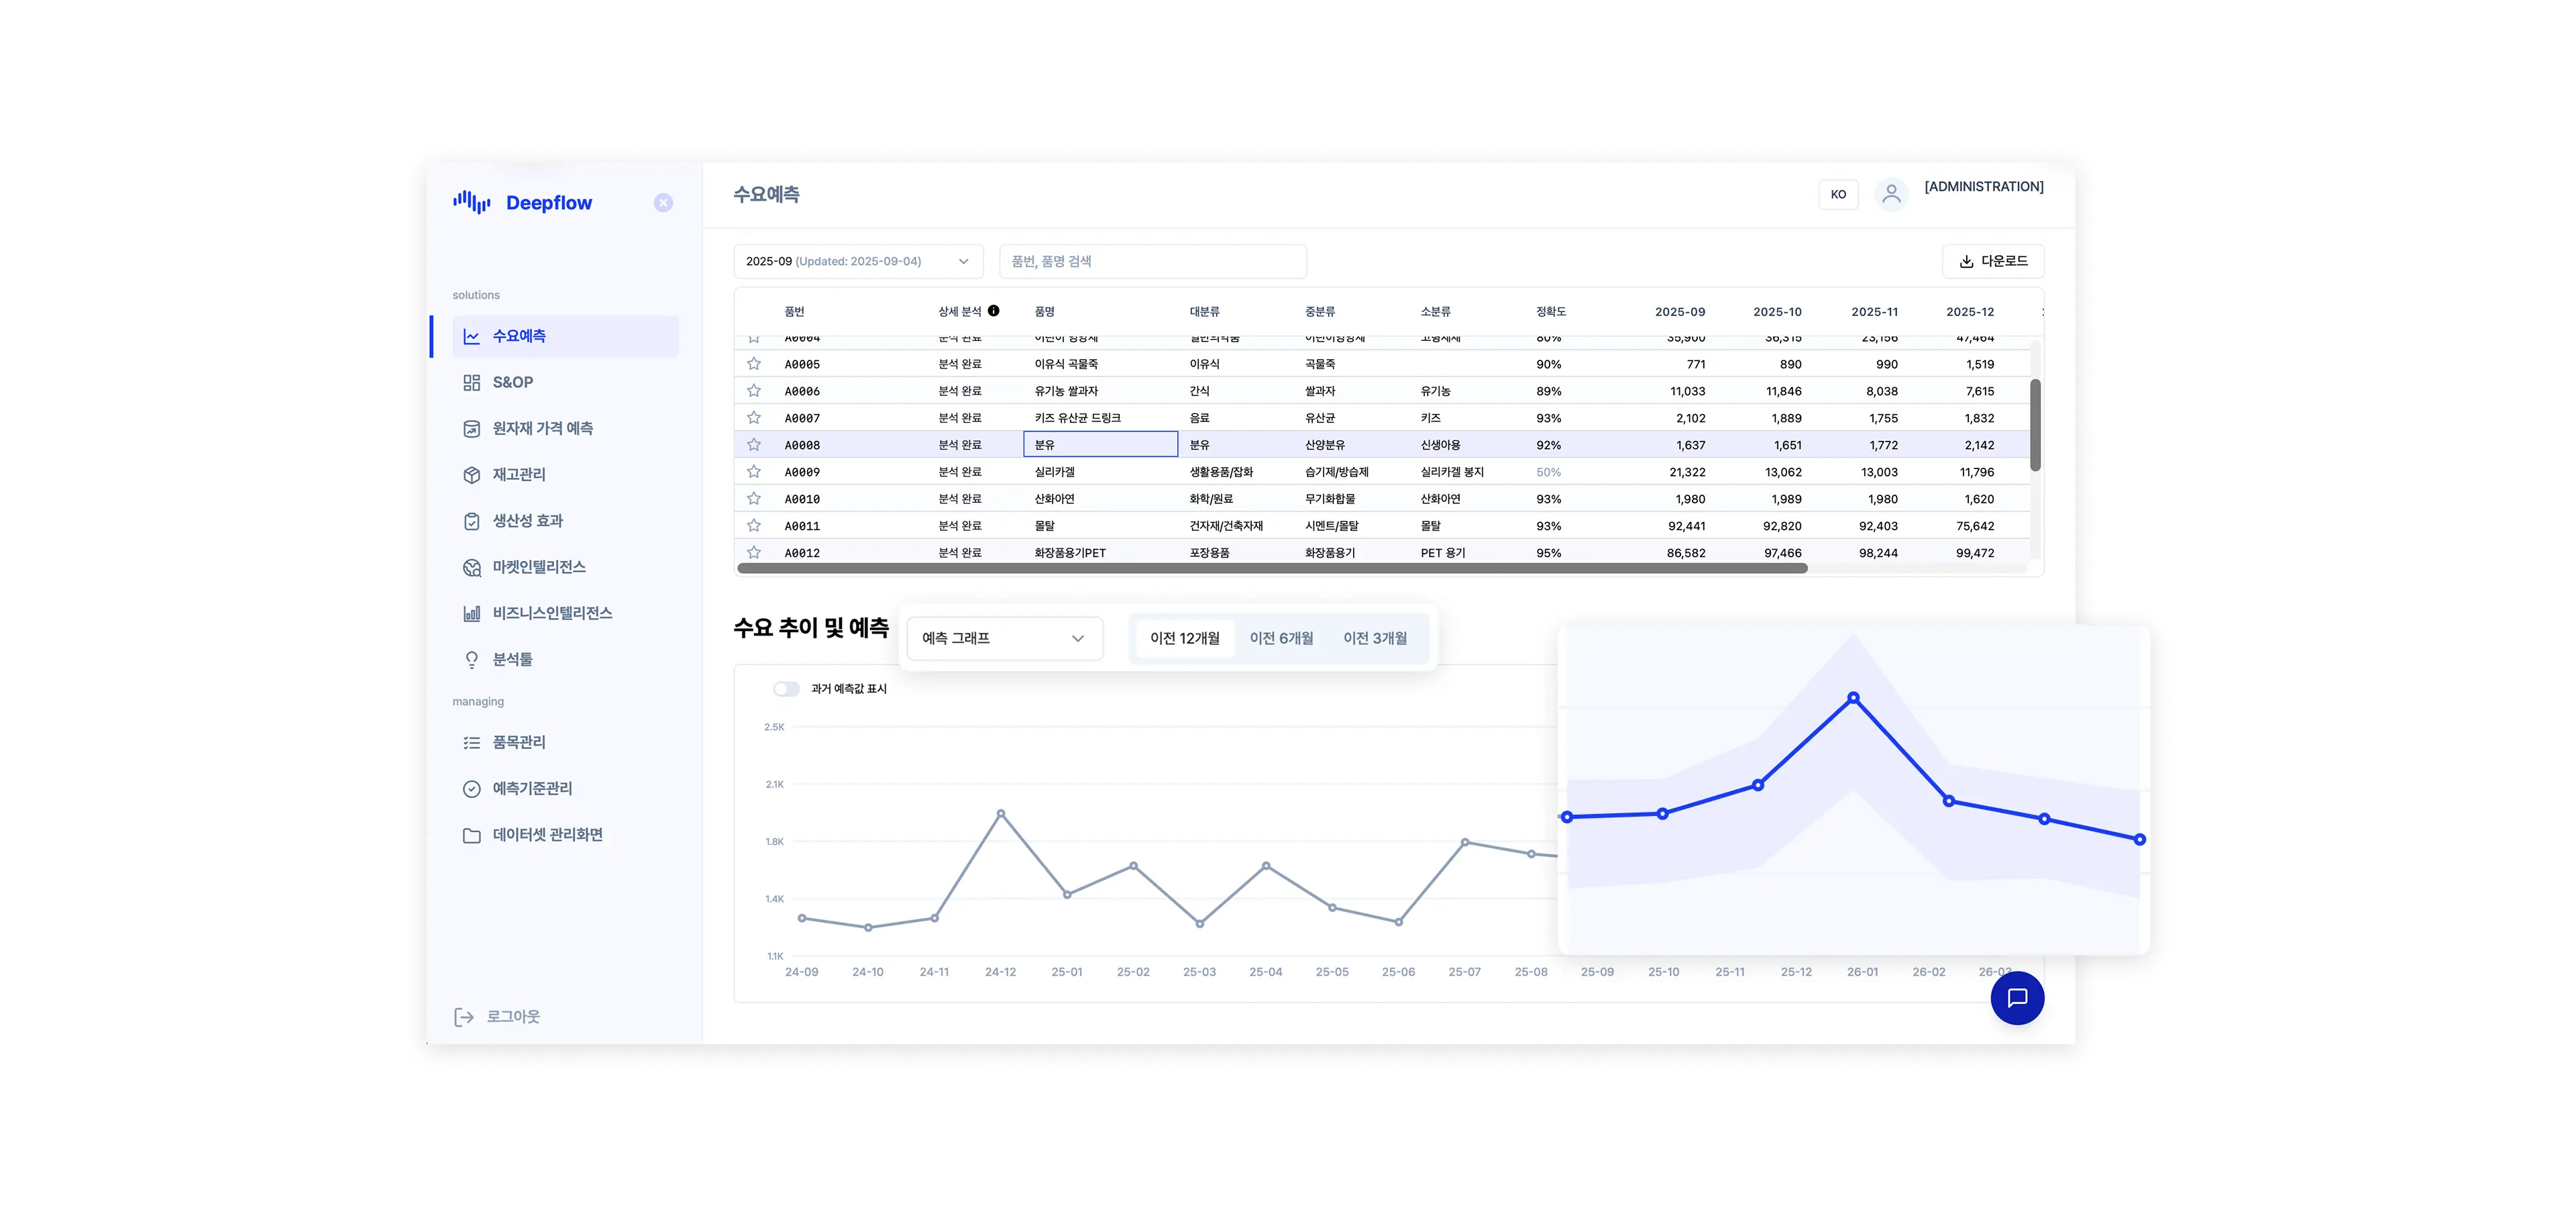Image resolution: width=2576 pixels, height=1208 pixels.
Task: Open the 2025-09 forecast period dropdown
Action: tap(858, 261)
